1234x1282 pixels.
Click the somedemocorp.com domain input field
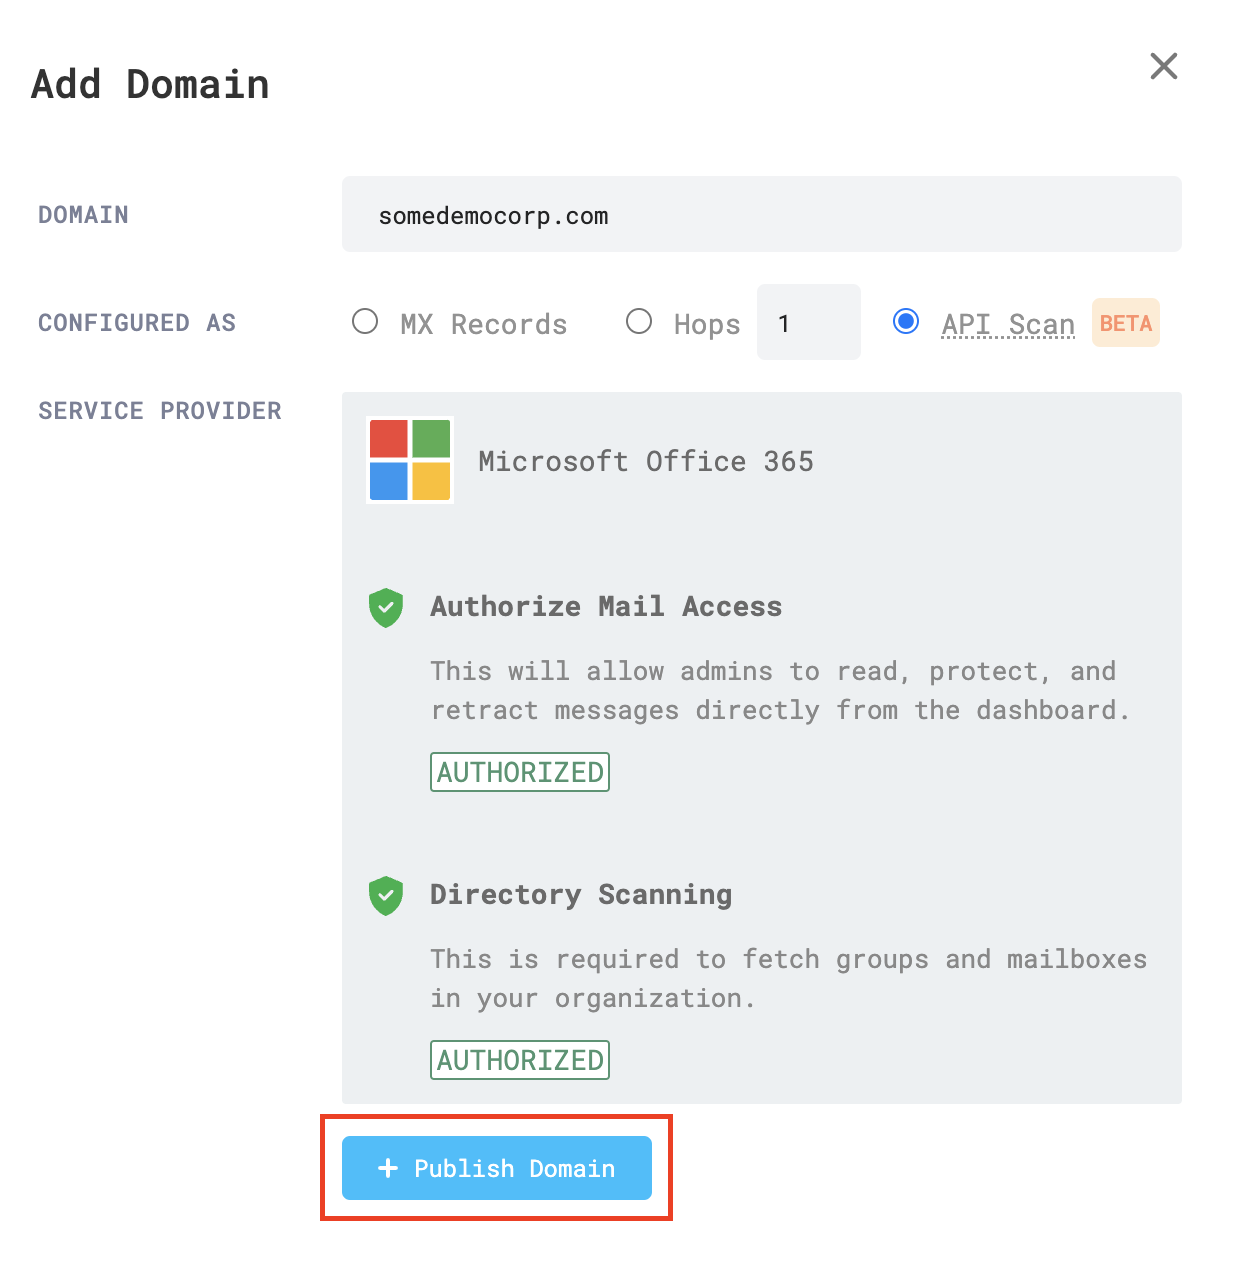point(761,214)
